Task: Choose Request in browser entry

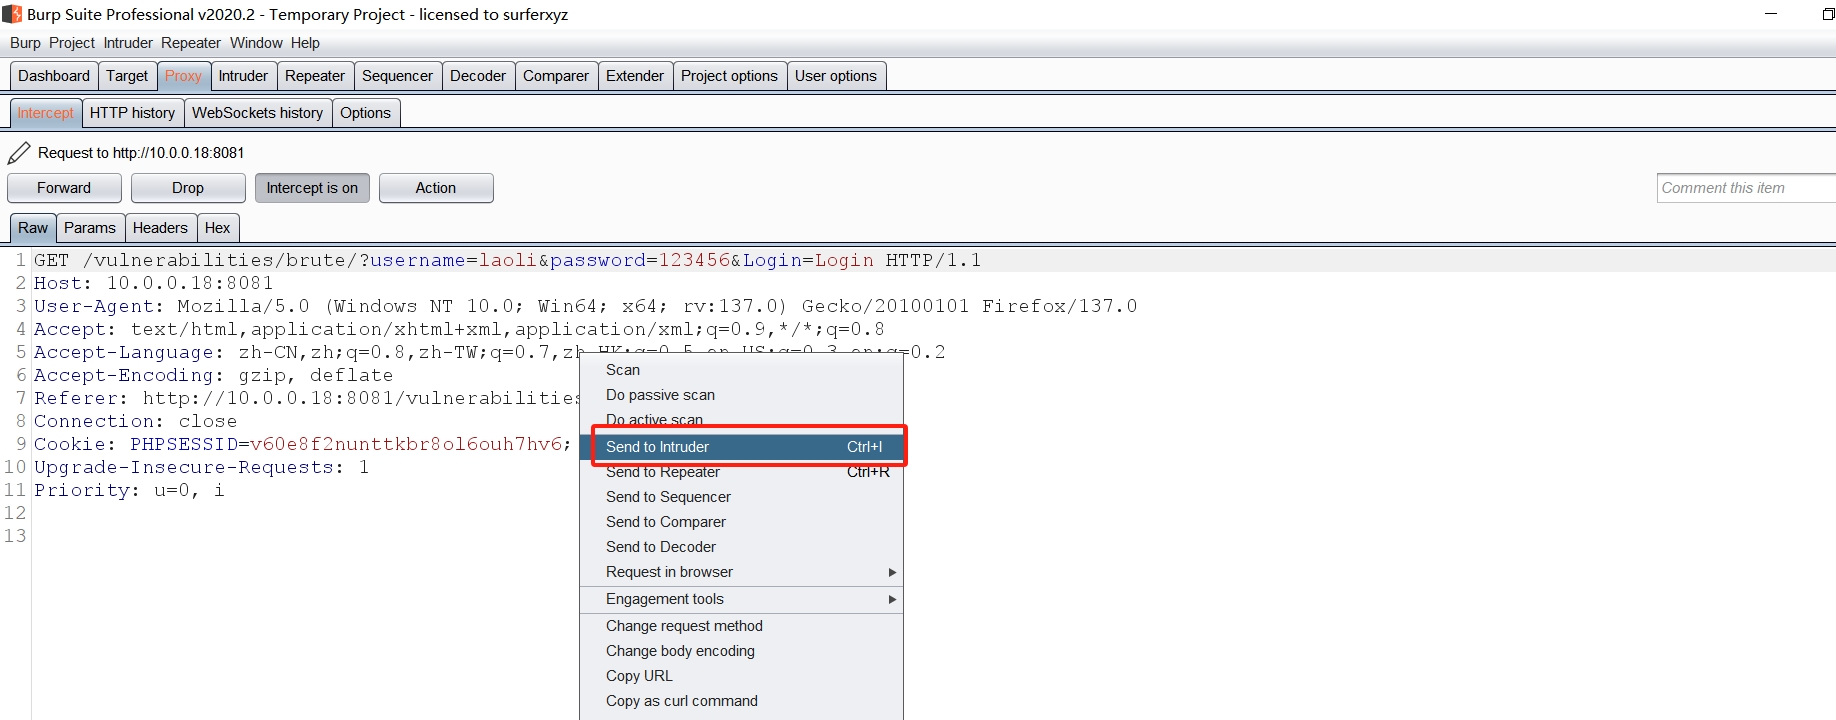Action: click(x=741, y=572)
